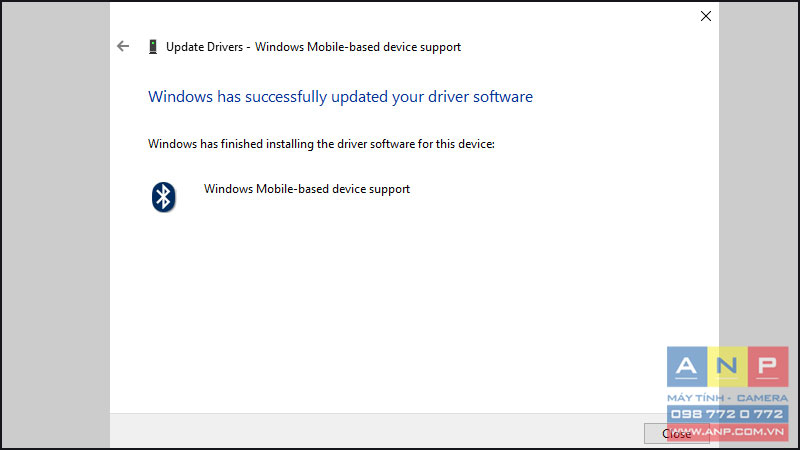
Task: Click the device icon beside Update Drivers title
Action: point(153,47)
